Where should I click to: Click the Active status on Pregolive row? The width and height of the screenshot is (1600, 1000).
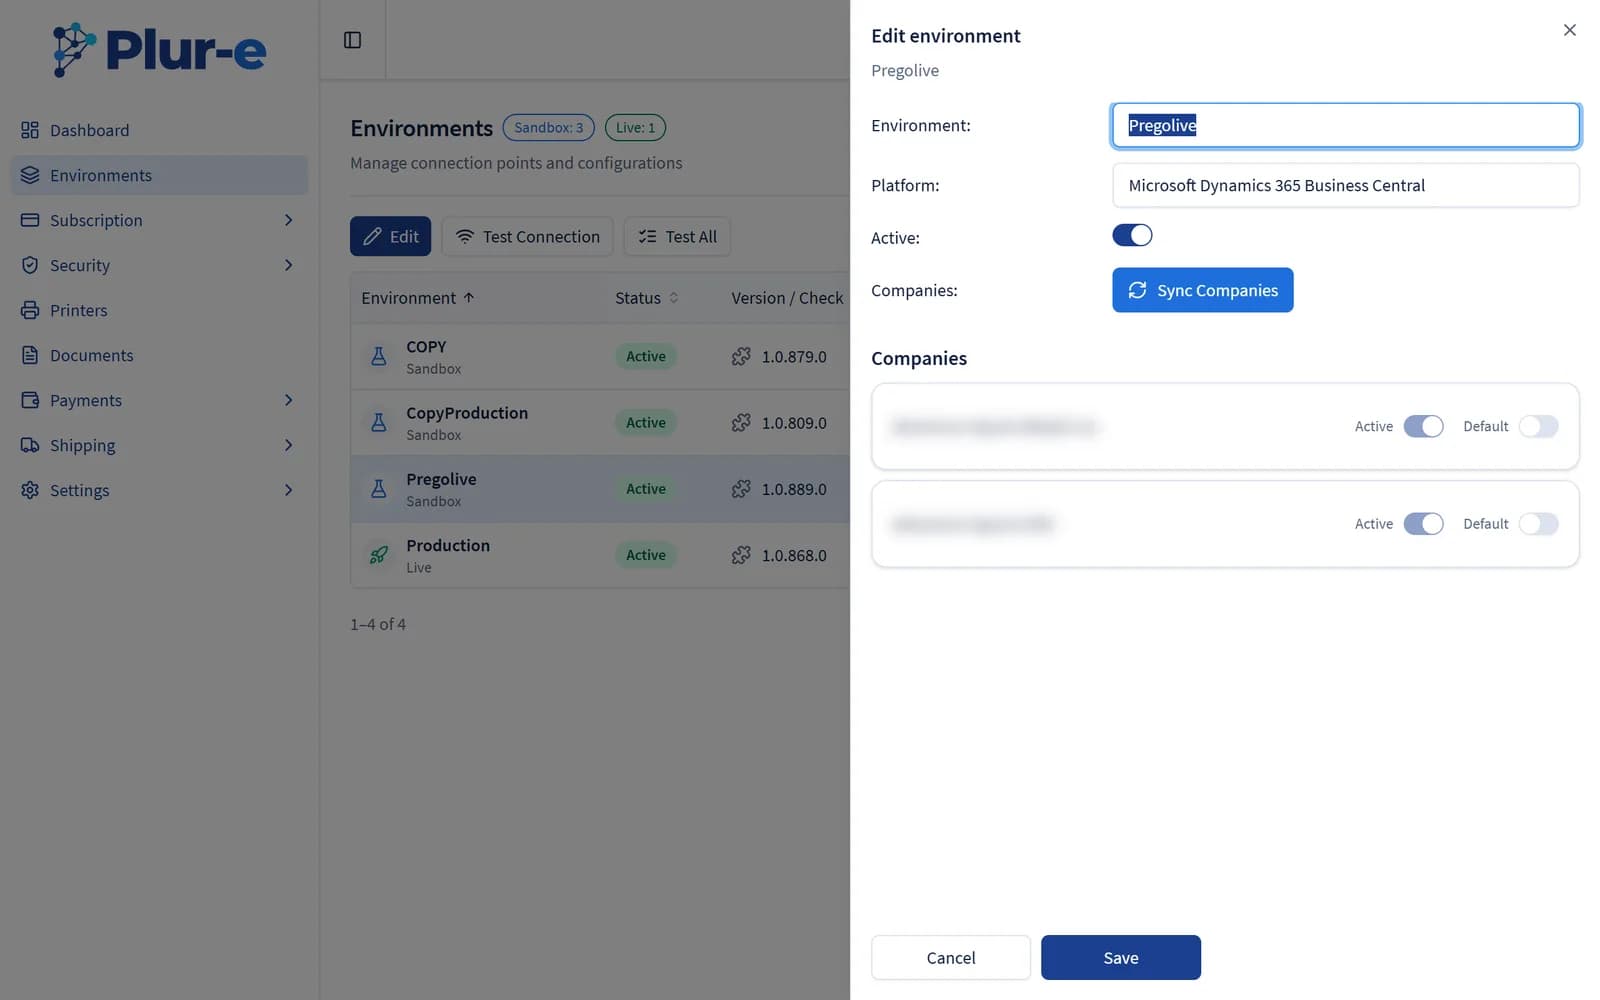point(646,489)
